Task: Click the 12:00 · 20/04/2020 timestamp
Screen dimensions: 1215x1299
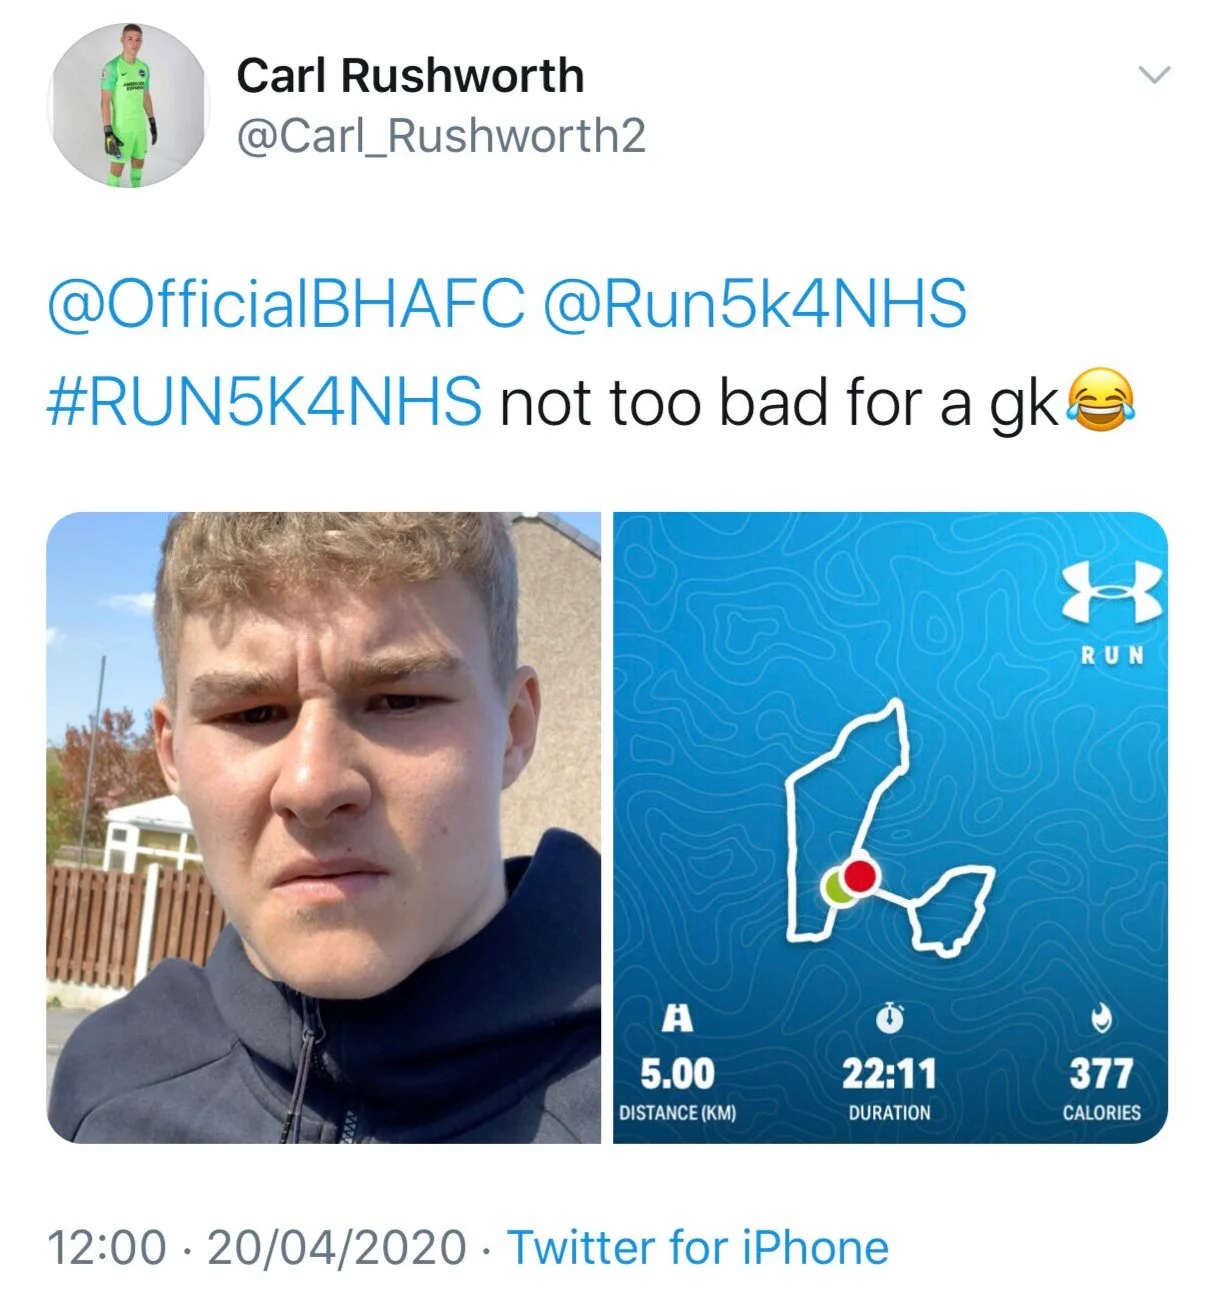Action: point(256,1247)
